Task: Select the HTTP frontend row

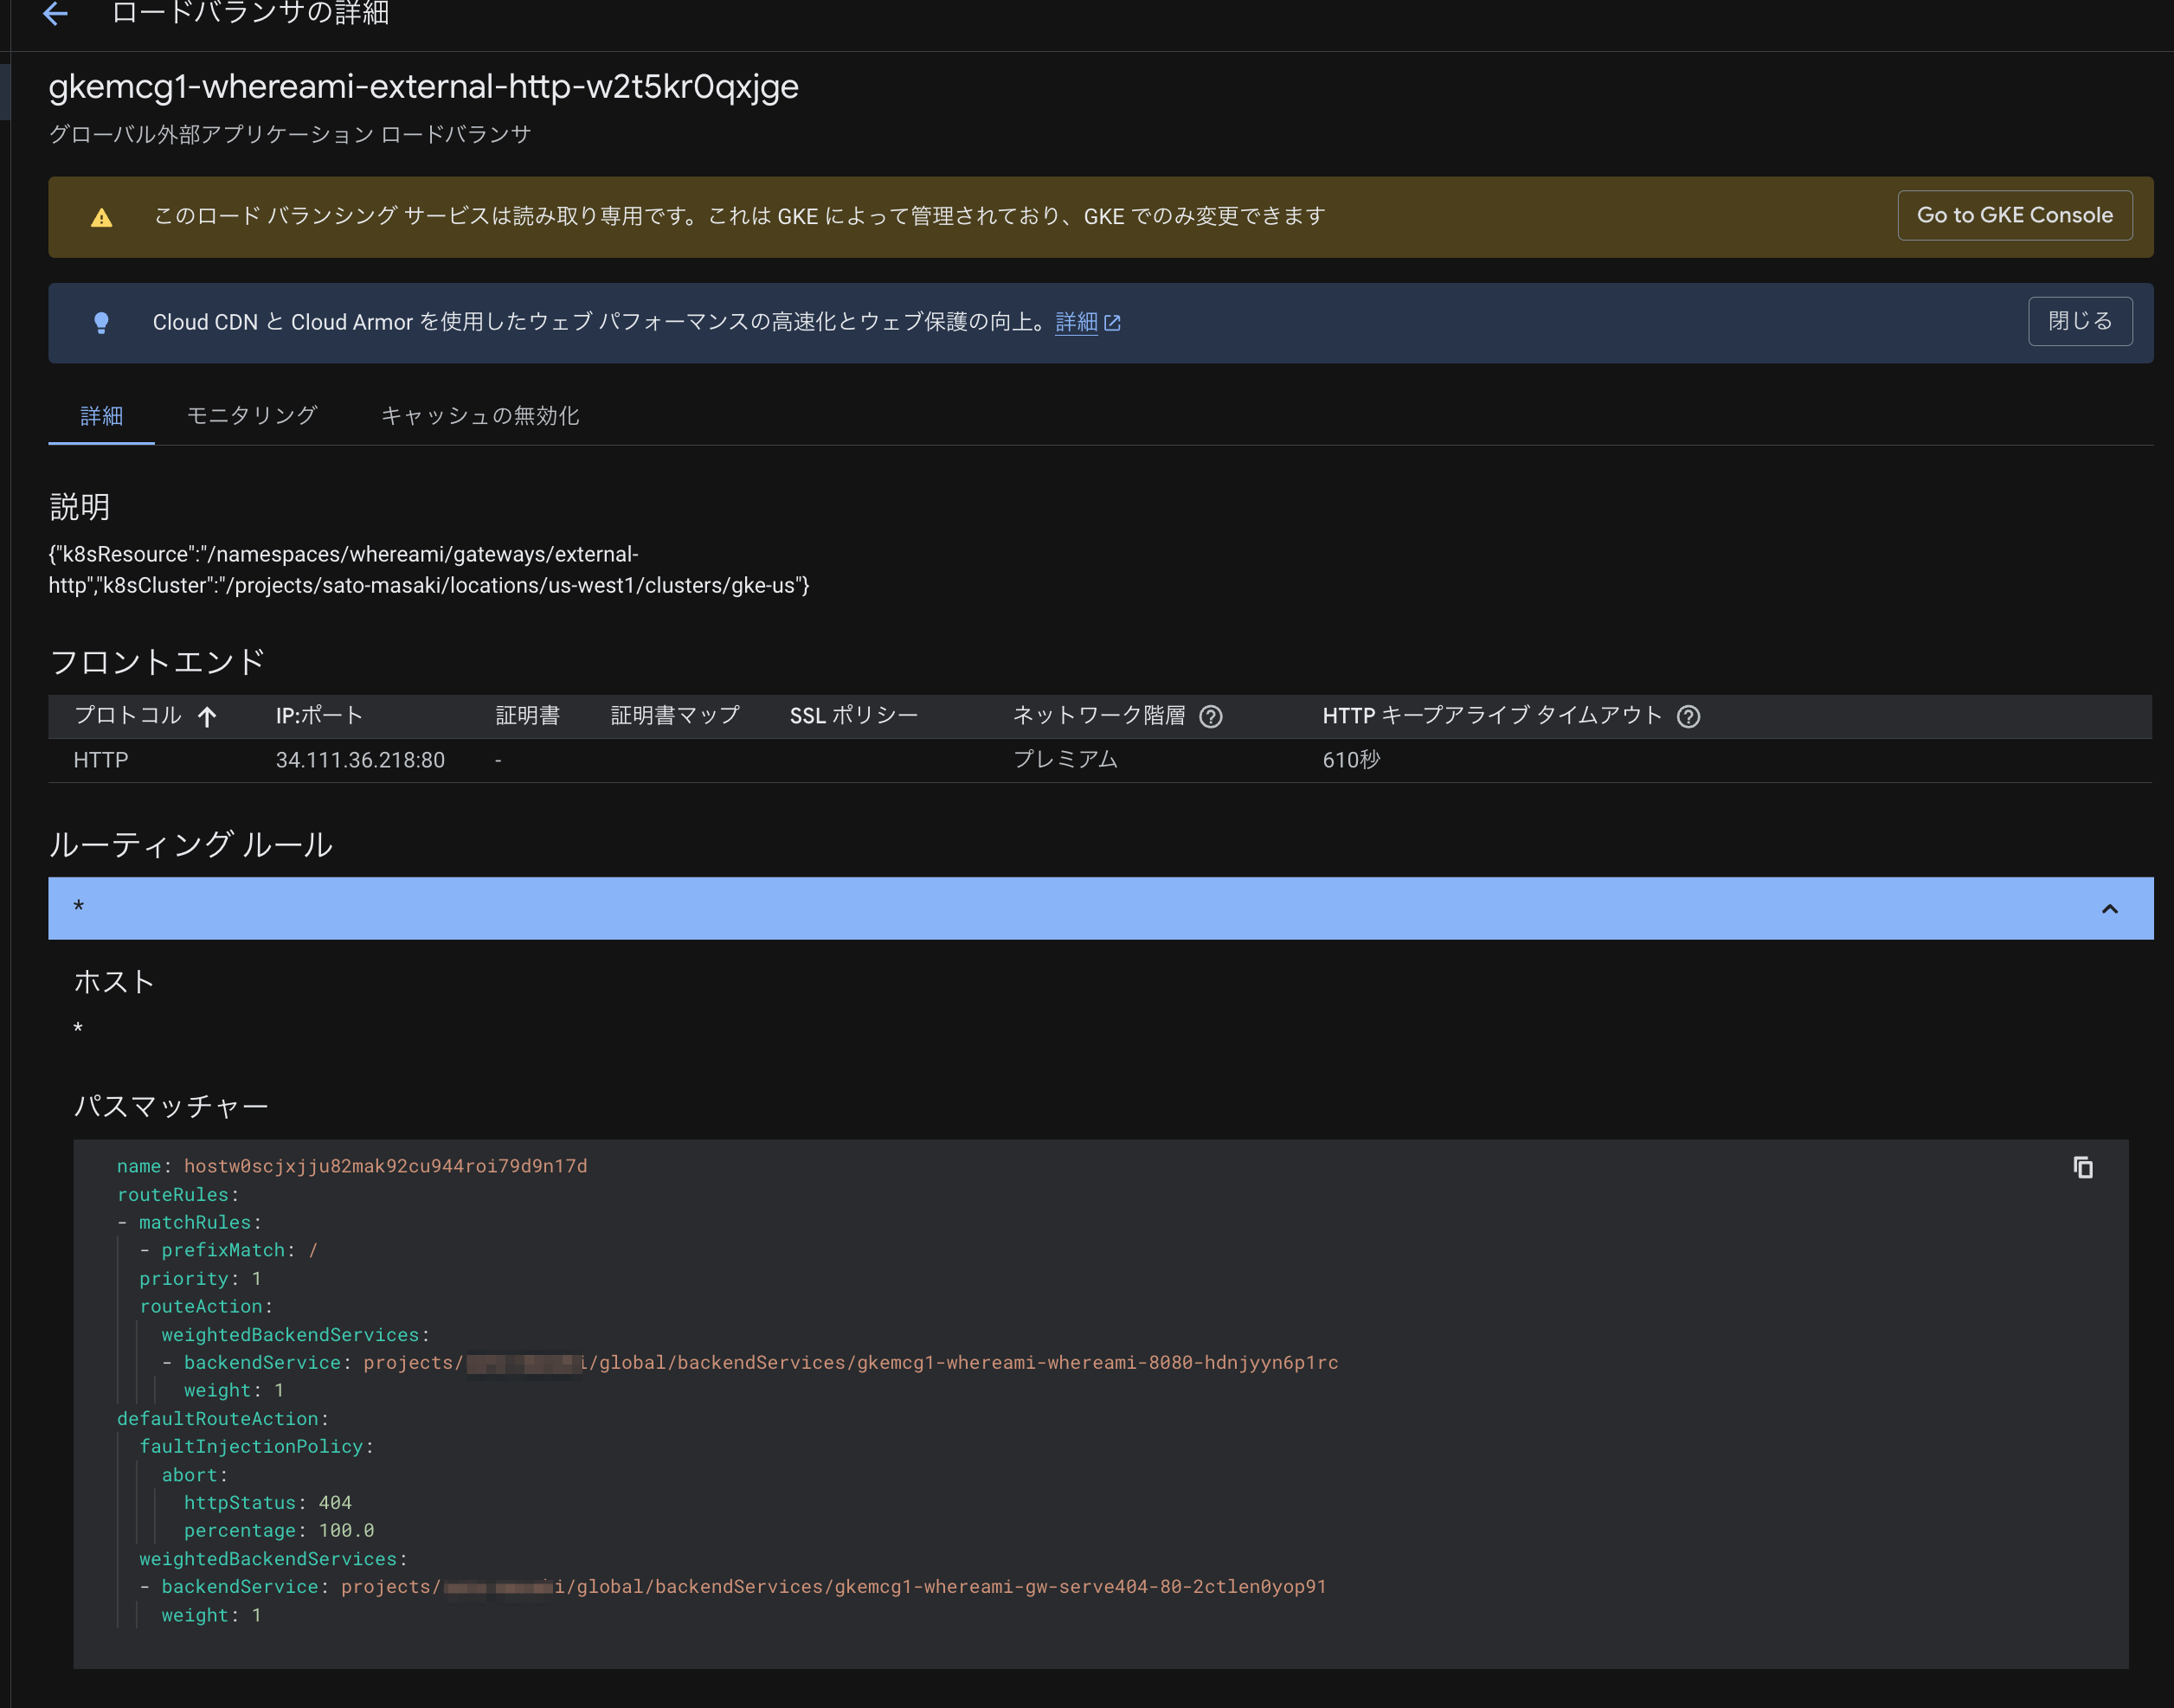Action: coord(99,759)
